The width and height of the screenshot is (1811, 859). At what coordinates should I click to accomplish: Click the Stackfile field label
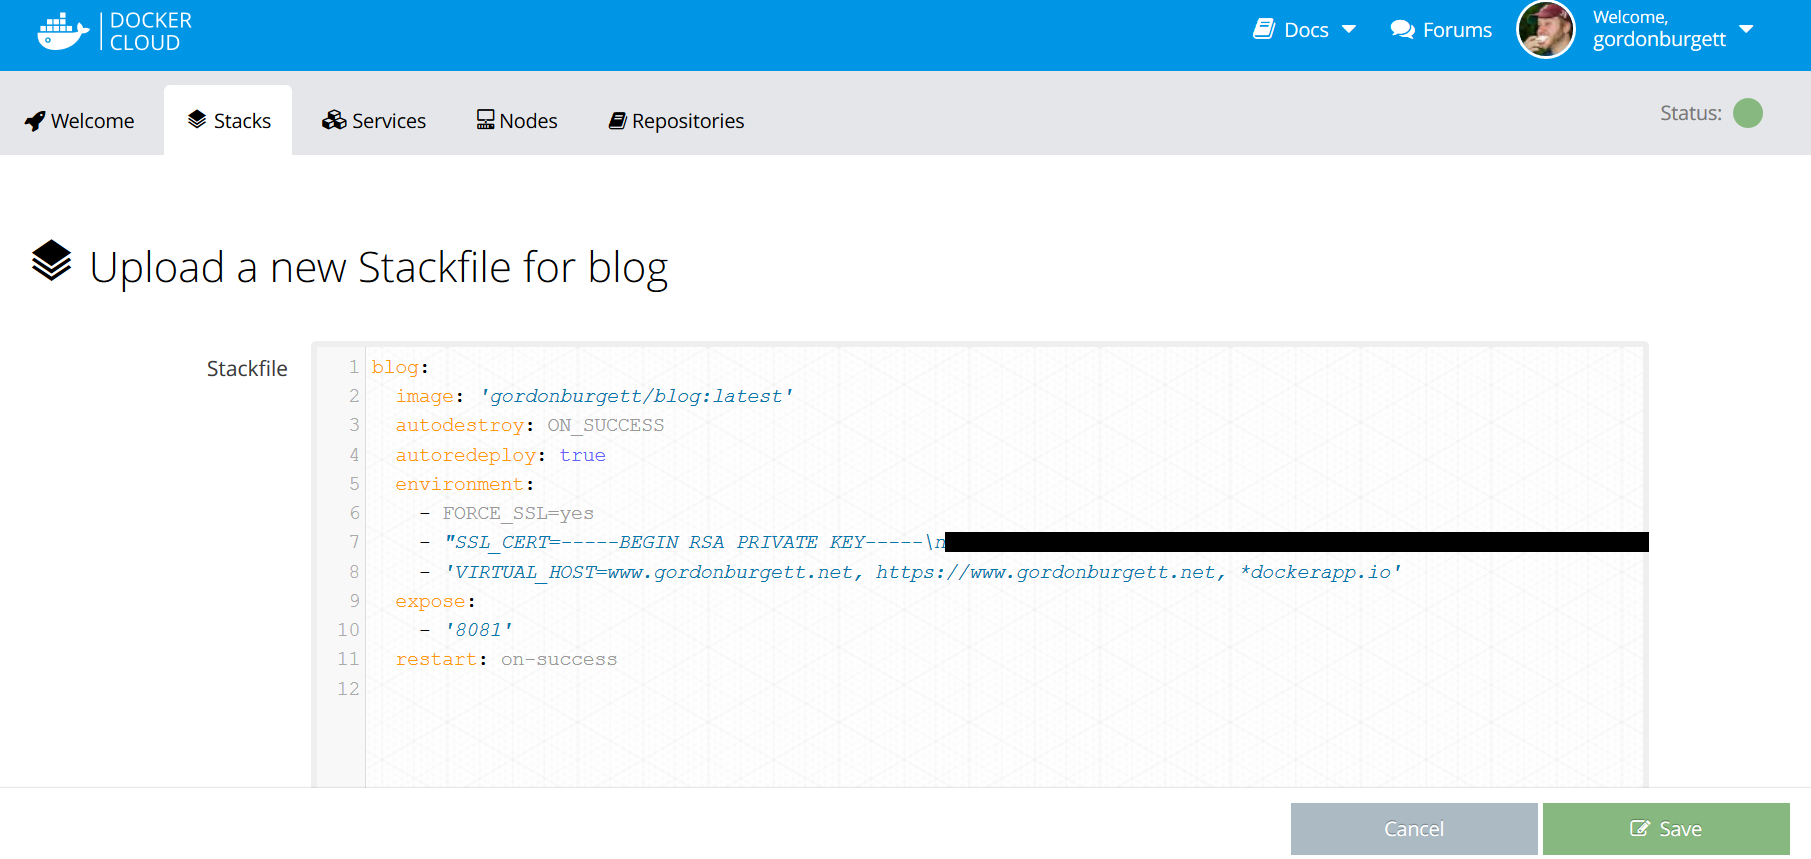coord(247,368)
